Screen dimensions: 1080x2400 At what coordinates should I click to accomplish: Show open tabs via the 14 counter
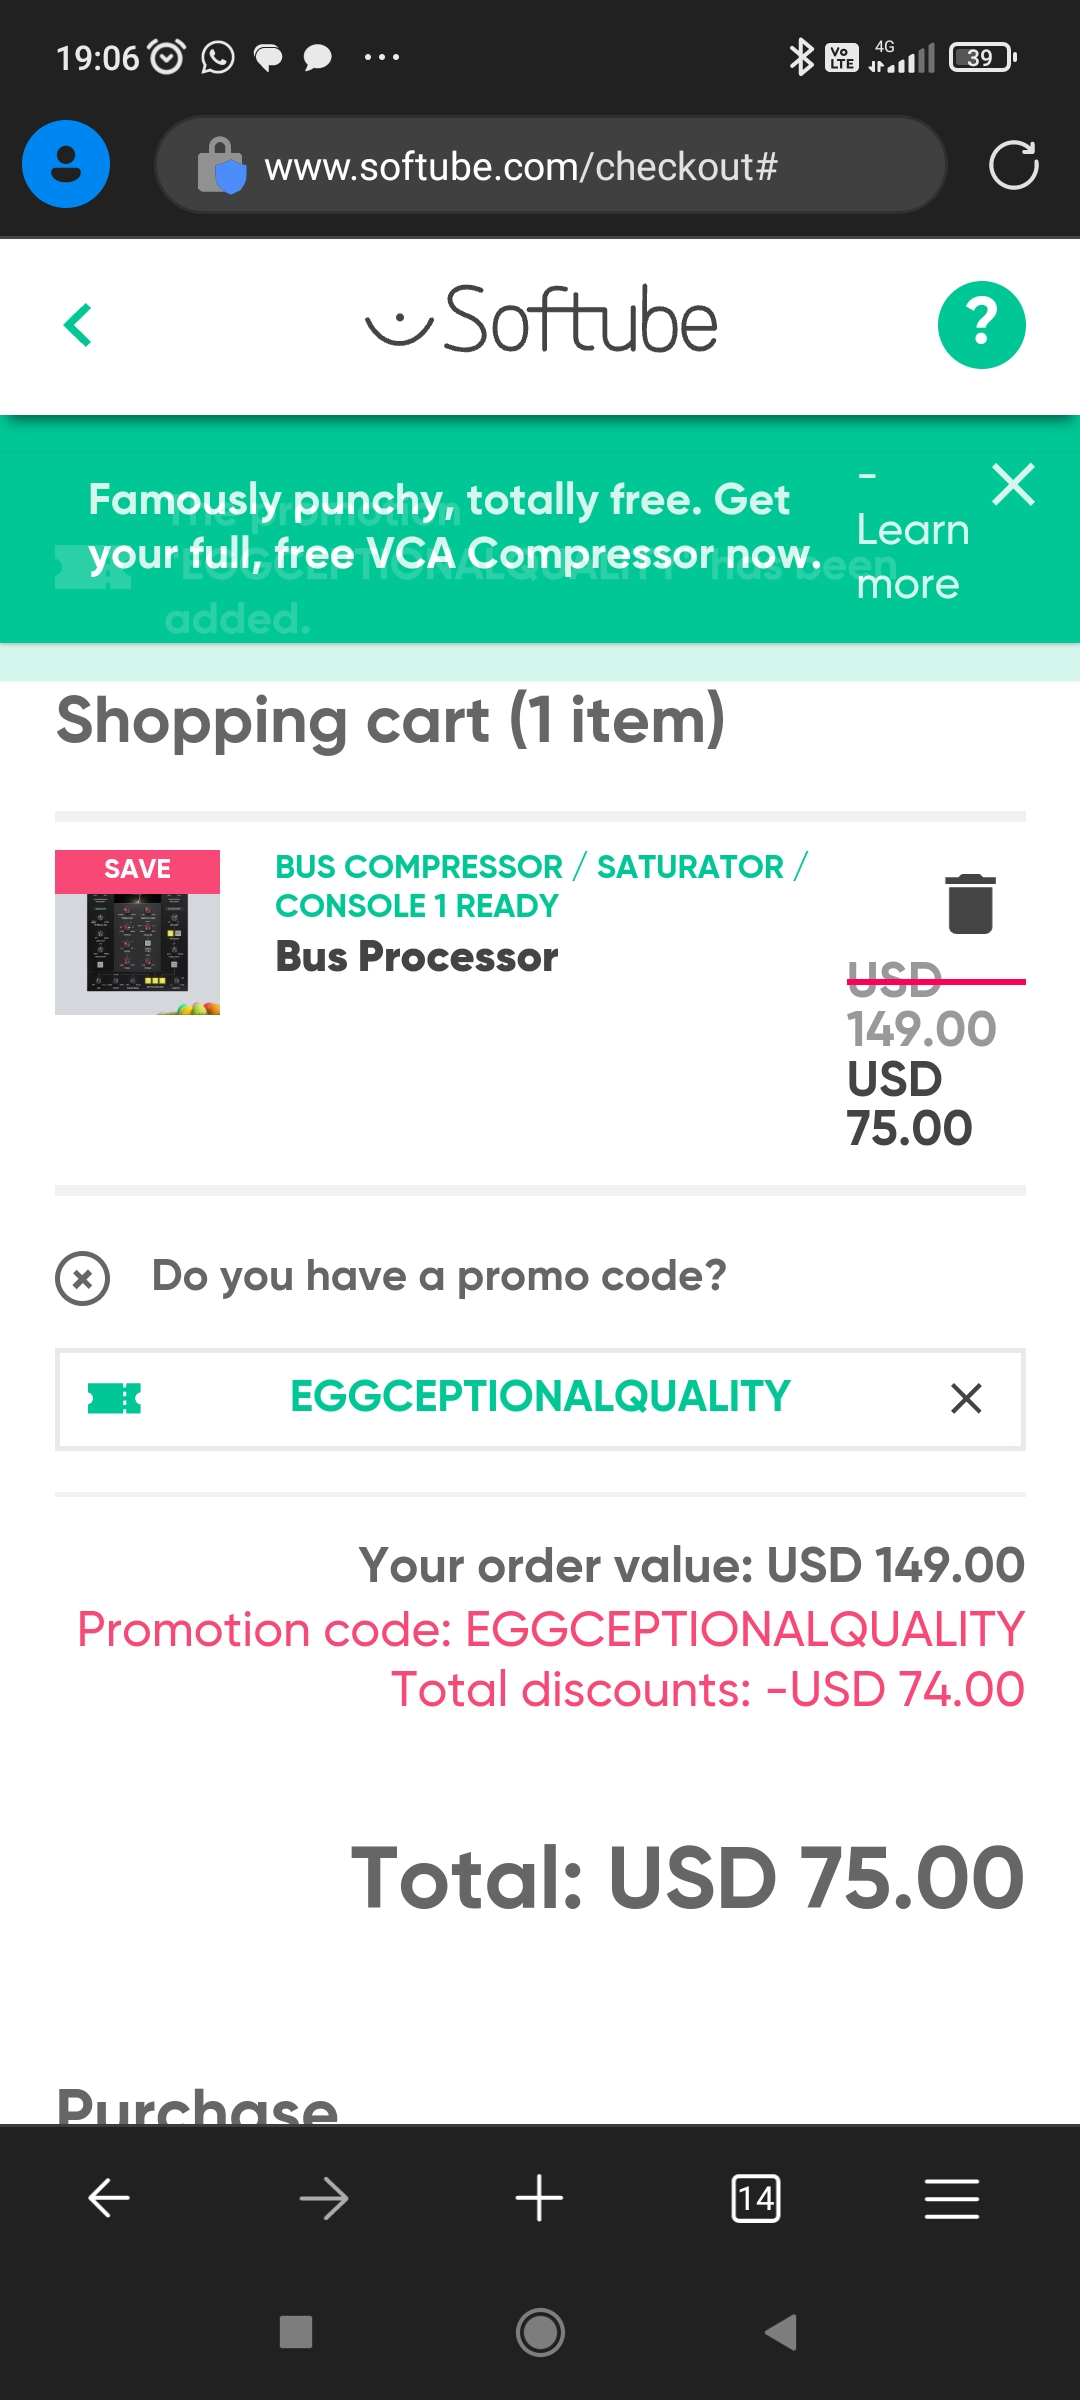[755, 2198]
